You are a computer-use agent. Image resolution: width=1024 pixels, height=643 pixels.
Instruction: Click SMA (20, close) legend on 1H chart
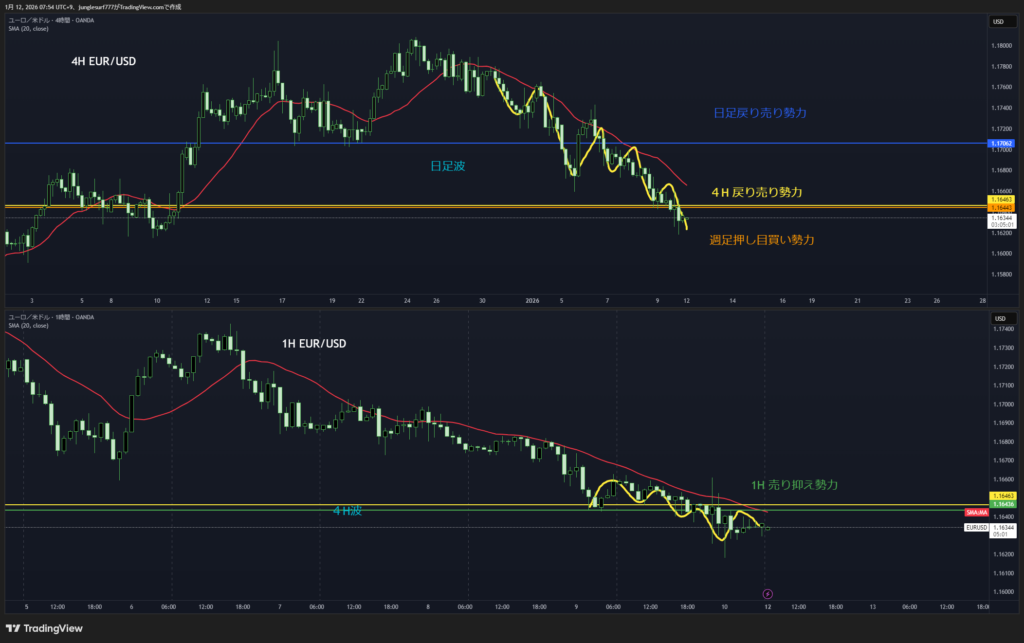coord(30,326)
